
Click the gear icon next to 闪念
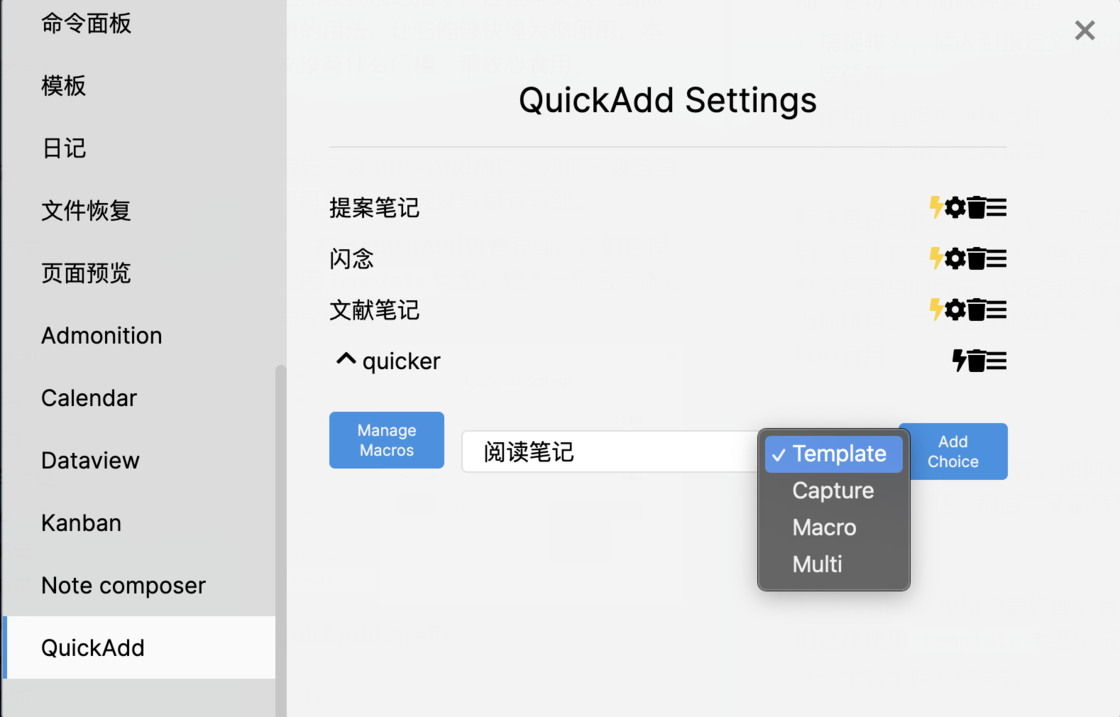tap(955, 259)
